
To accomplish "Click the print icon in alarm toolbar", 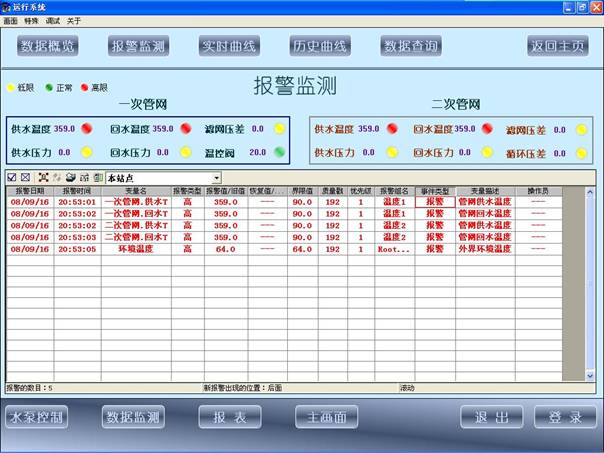I will click(x=70, y=177).
